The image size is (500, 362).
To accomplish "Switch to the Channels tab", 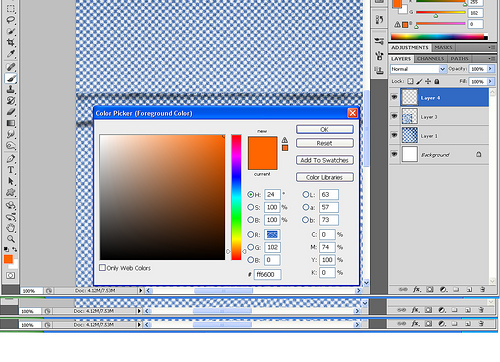I will (430, 59).
